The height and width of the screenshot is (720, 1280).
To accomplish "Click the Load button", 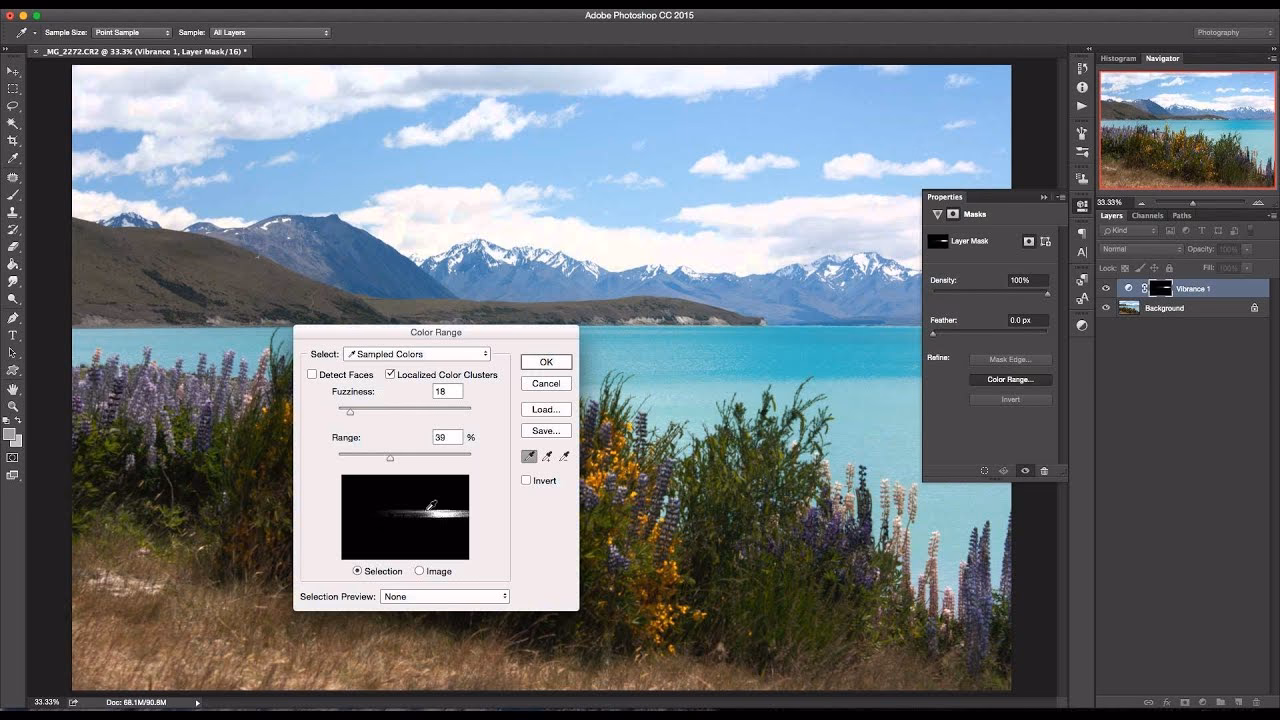I will coord(545,409).
